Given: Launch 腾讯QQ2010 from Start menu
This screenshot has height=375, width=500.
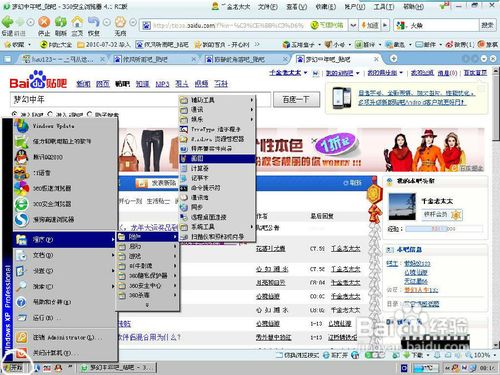Looking at the screenshot, I should coord(65,157).
